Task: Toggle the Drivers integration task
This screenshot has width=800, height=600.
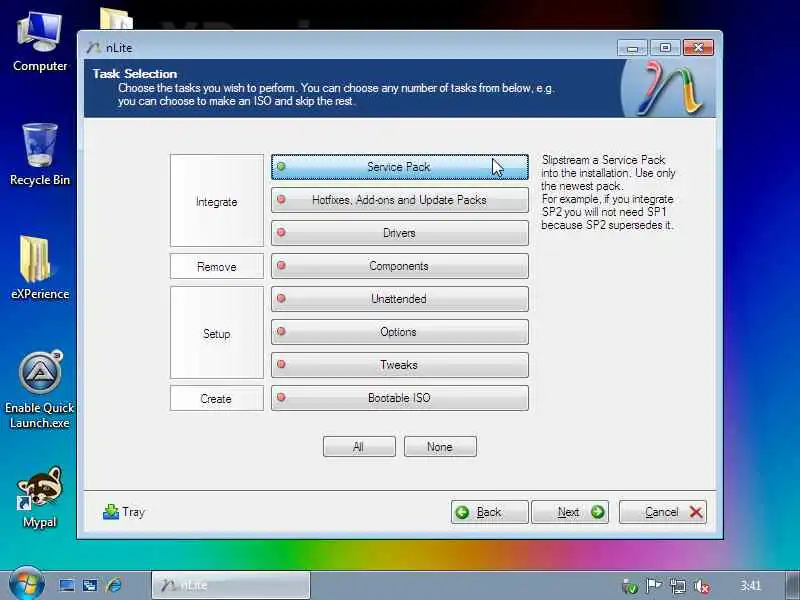Action: pos(399,233)
